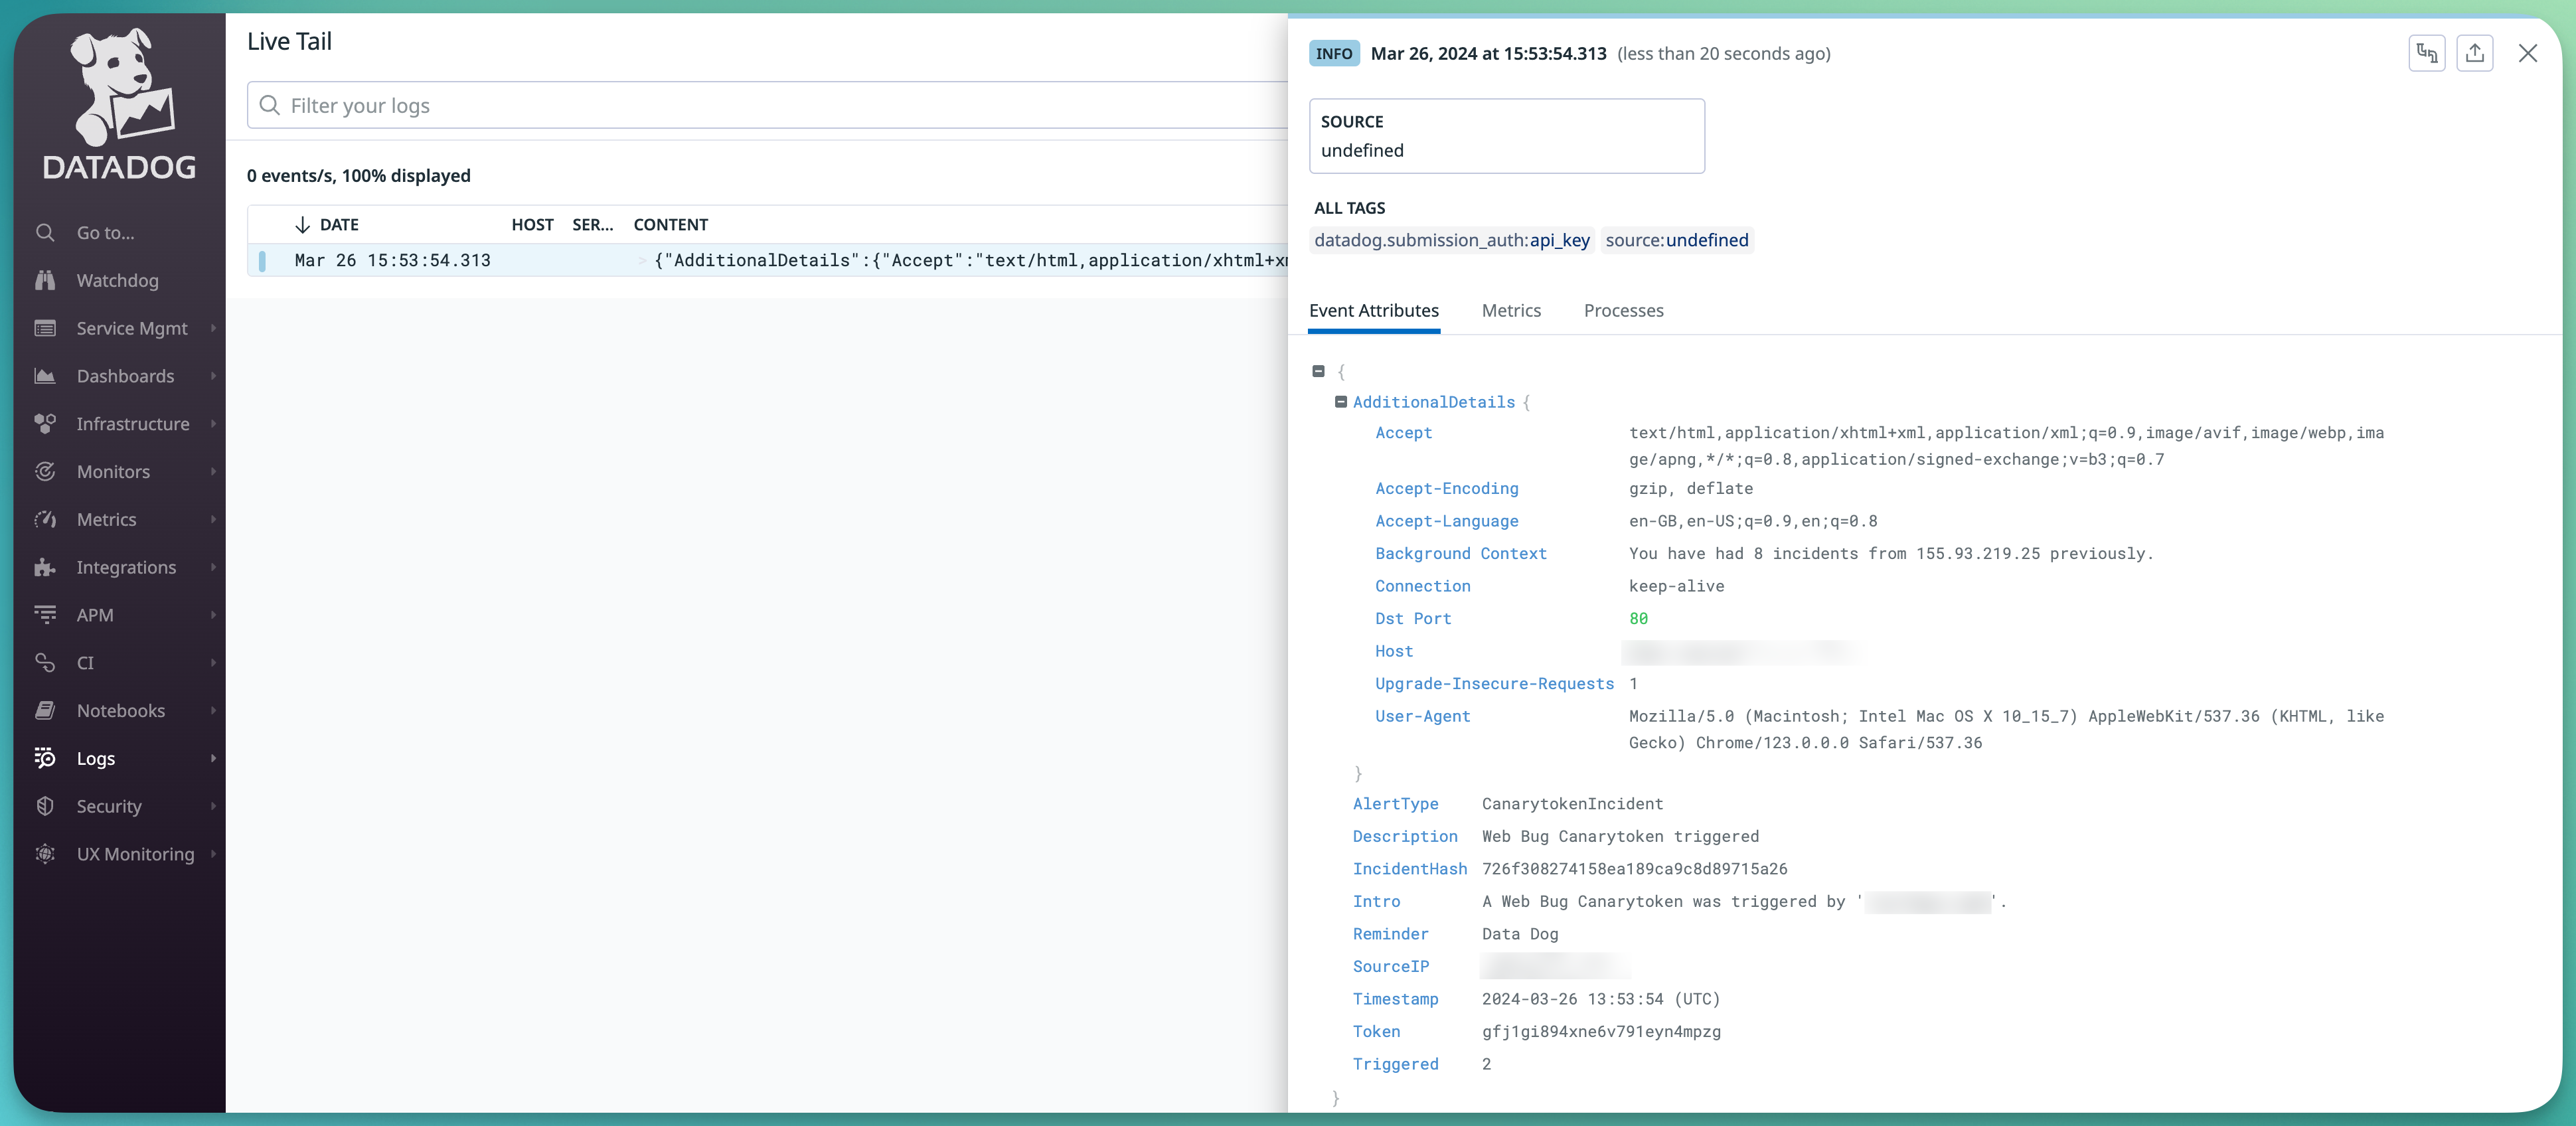Switch to the Processes tab
This screenshot has width=2576, height=1126.
coord(1623,311)
